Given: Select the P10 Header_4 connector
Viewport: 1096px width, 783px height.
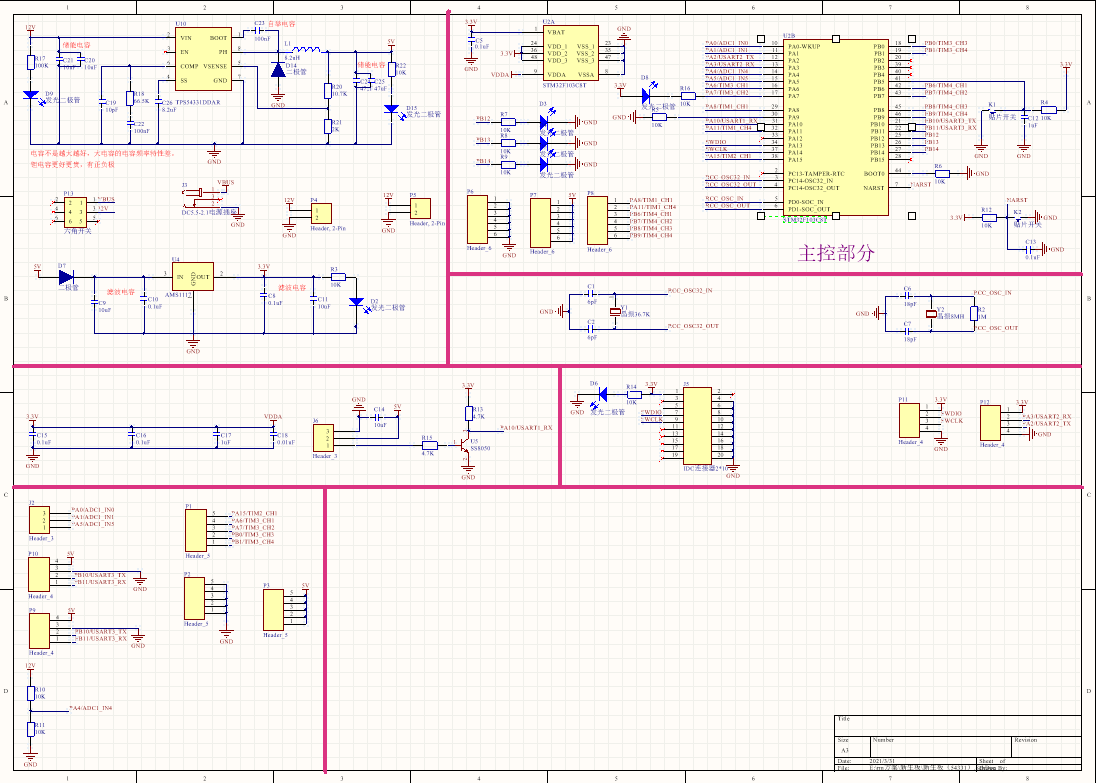Looking at the screenshot, I should (x=38, y=575).
